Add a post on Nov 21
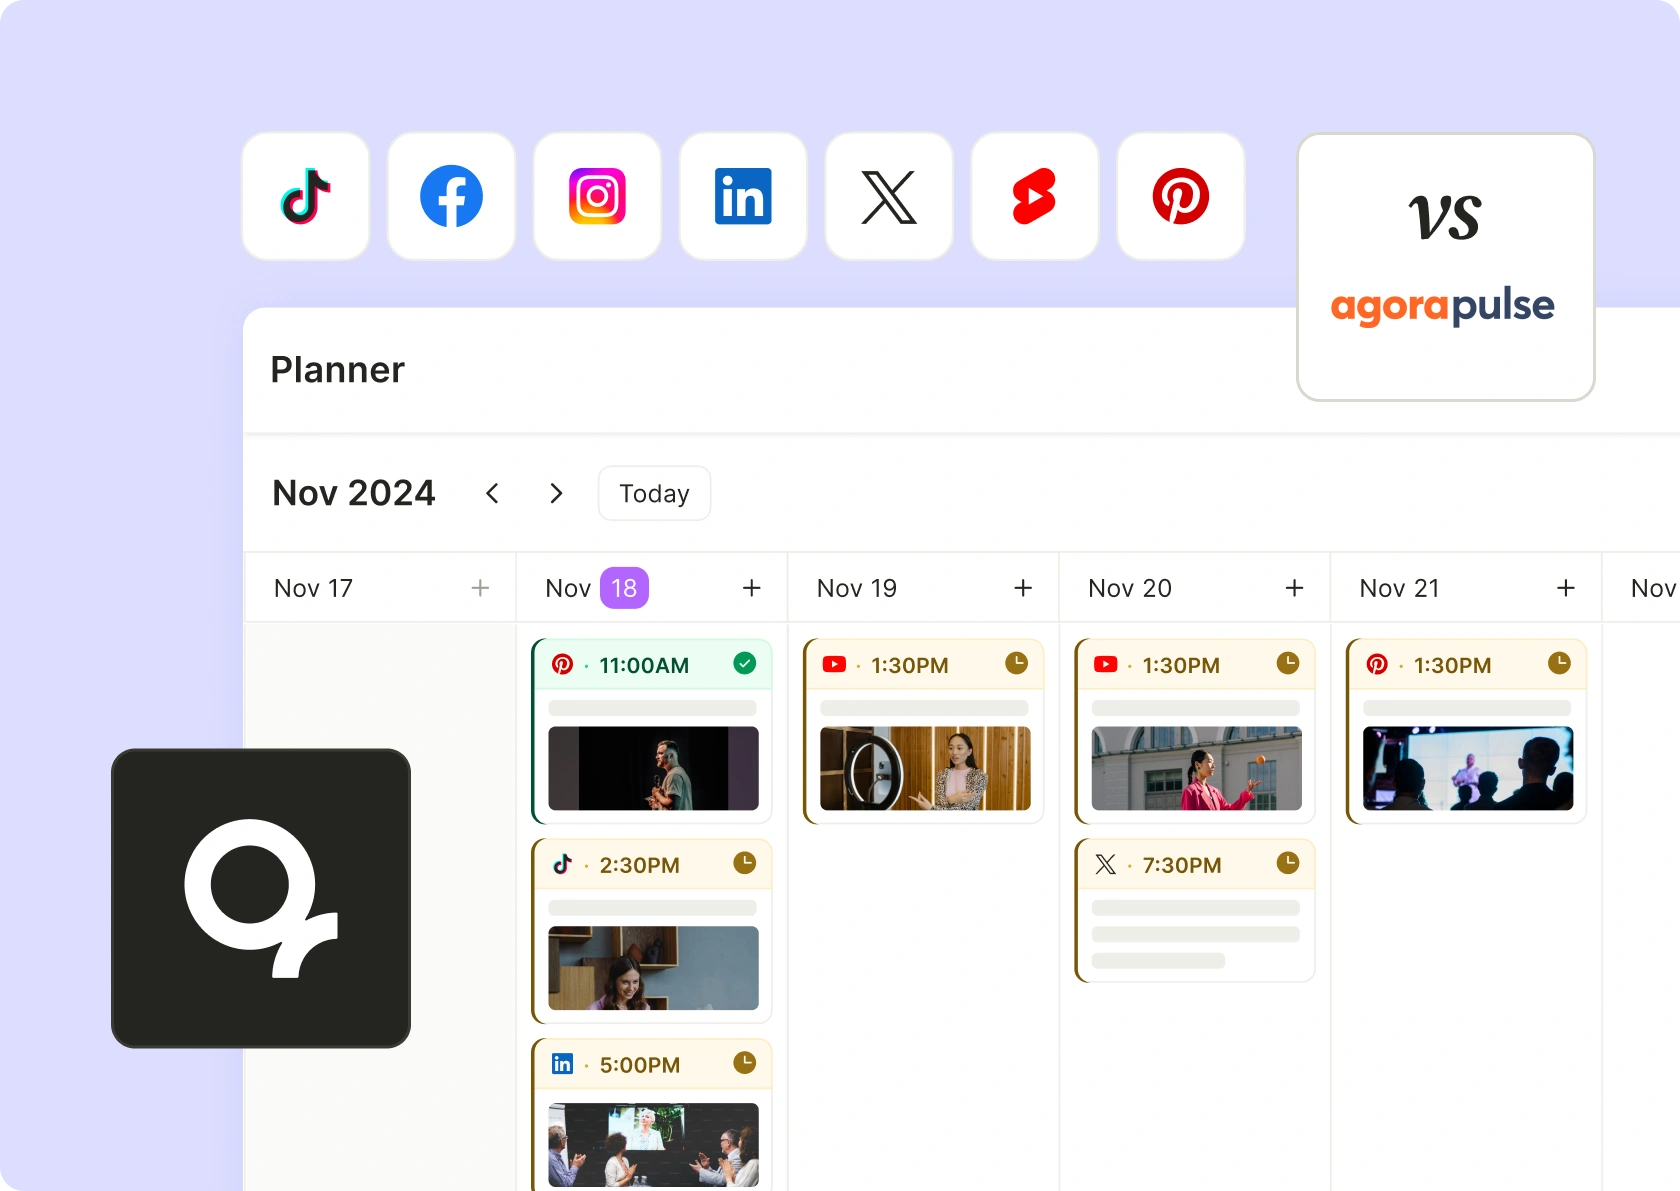The height and width of the screenshot is (1191, 1680). pyautogui.click(x=1566, y=588)
